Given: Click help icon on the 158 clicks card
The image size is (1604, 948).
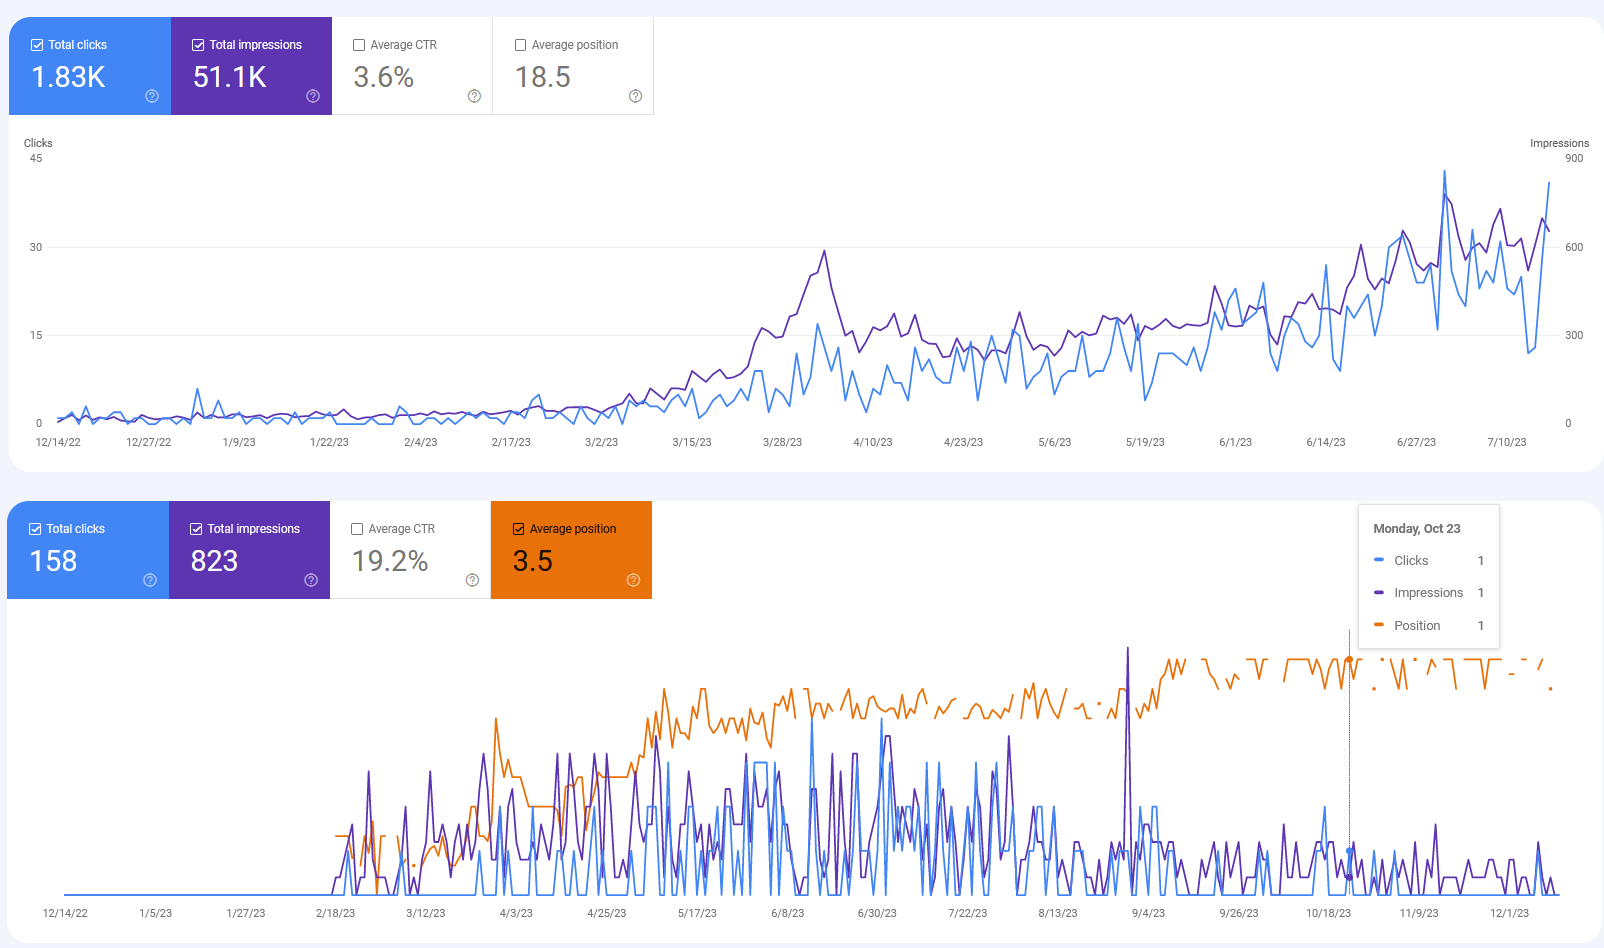Looking at the screenshot, I should [150, 580].
